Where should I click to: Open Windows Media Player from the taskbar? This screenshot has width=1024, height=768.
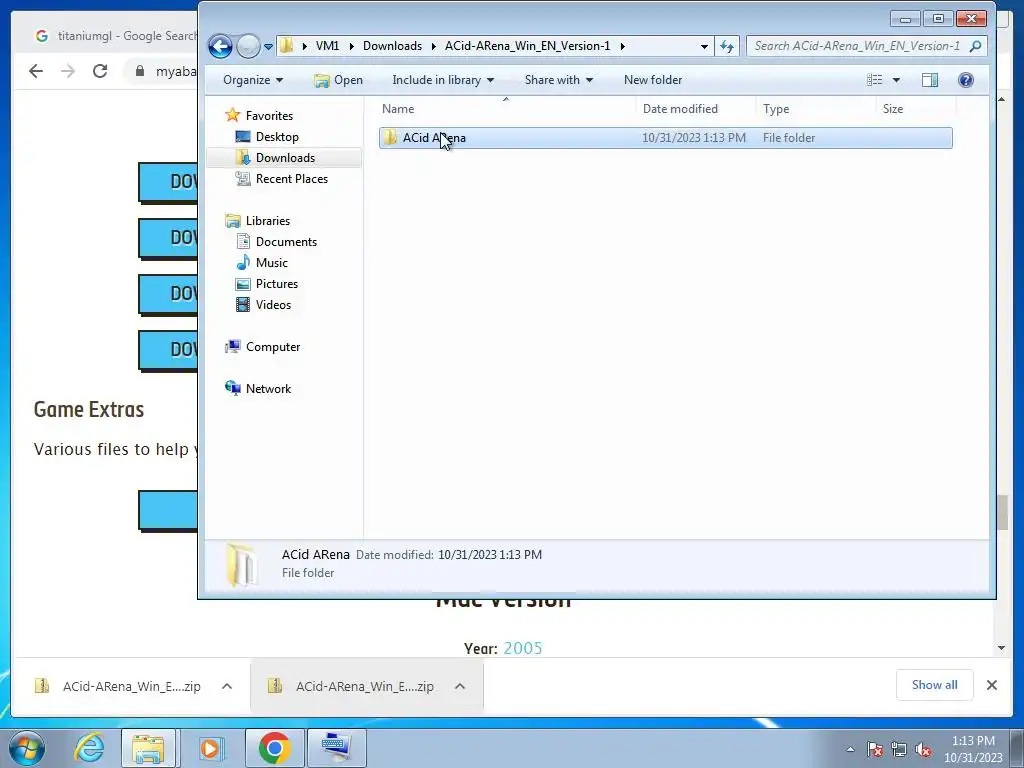click(x=210, y=748)
